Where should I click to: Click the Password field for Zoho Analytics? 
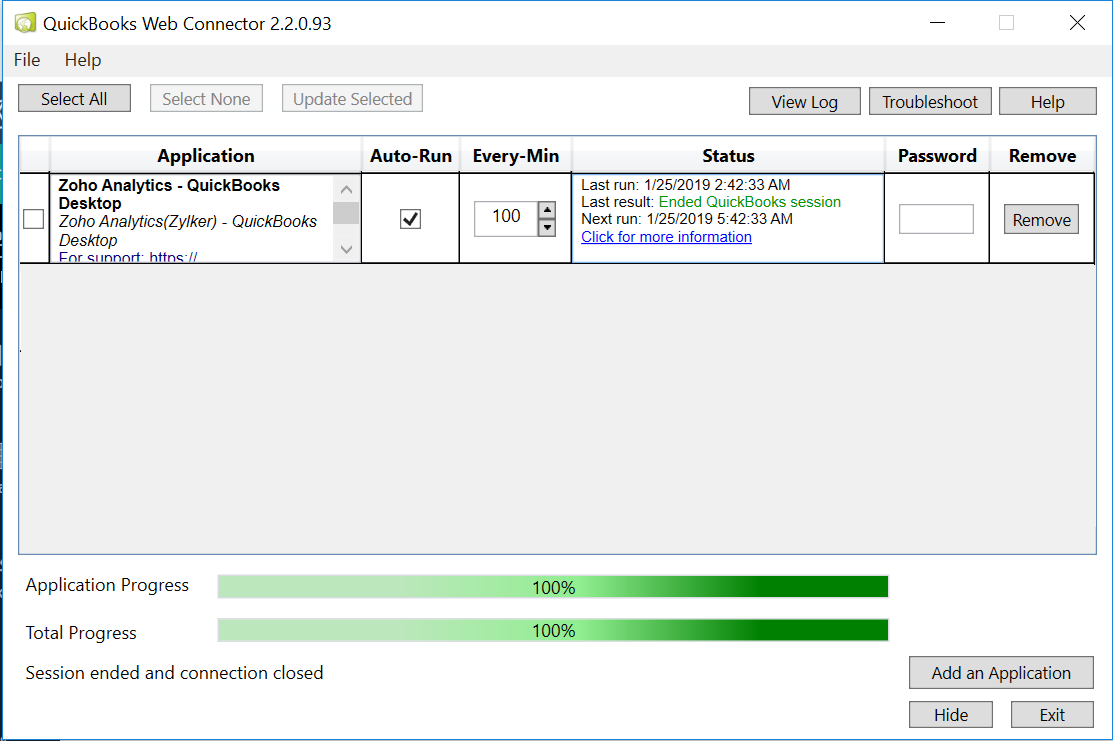(x=936, y=219)
